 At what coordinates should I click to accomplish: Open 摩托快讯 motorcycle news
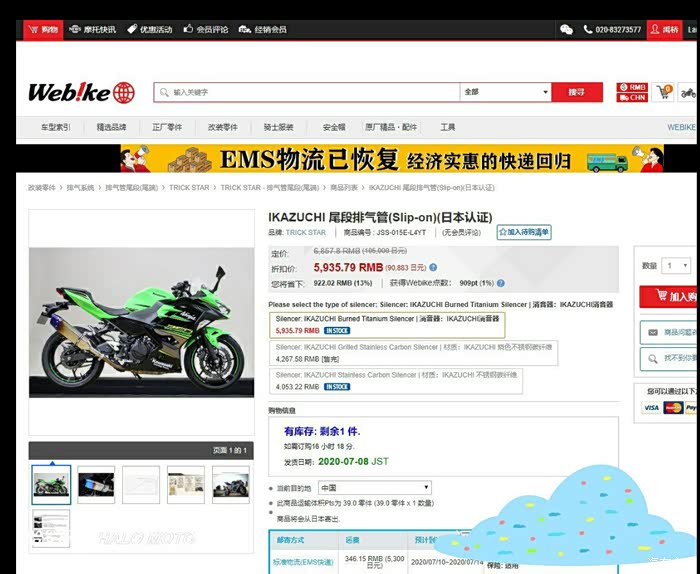pyautogui.click(x=92, y=30)
